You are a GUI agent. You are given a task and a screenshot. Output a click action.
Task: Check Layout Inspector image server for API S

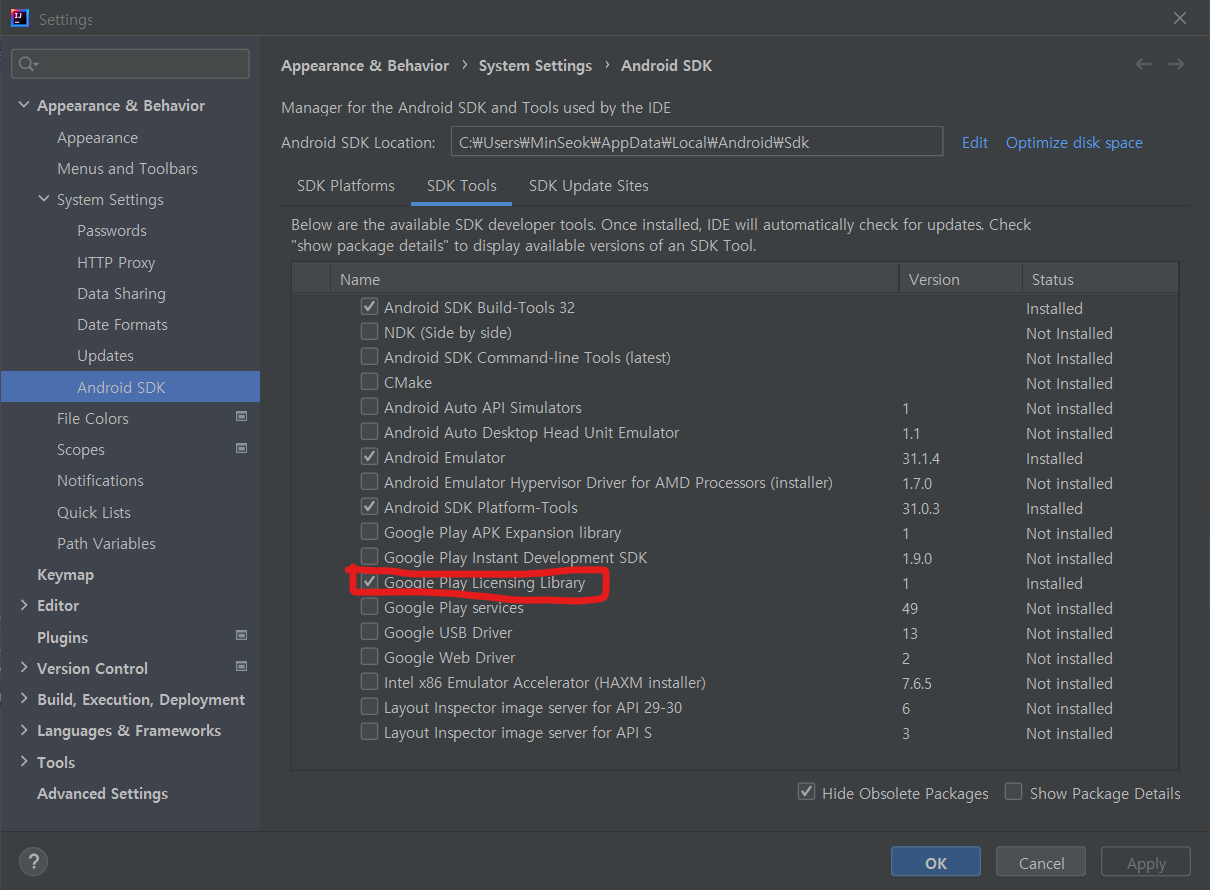369,732
